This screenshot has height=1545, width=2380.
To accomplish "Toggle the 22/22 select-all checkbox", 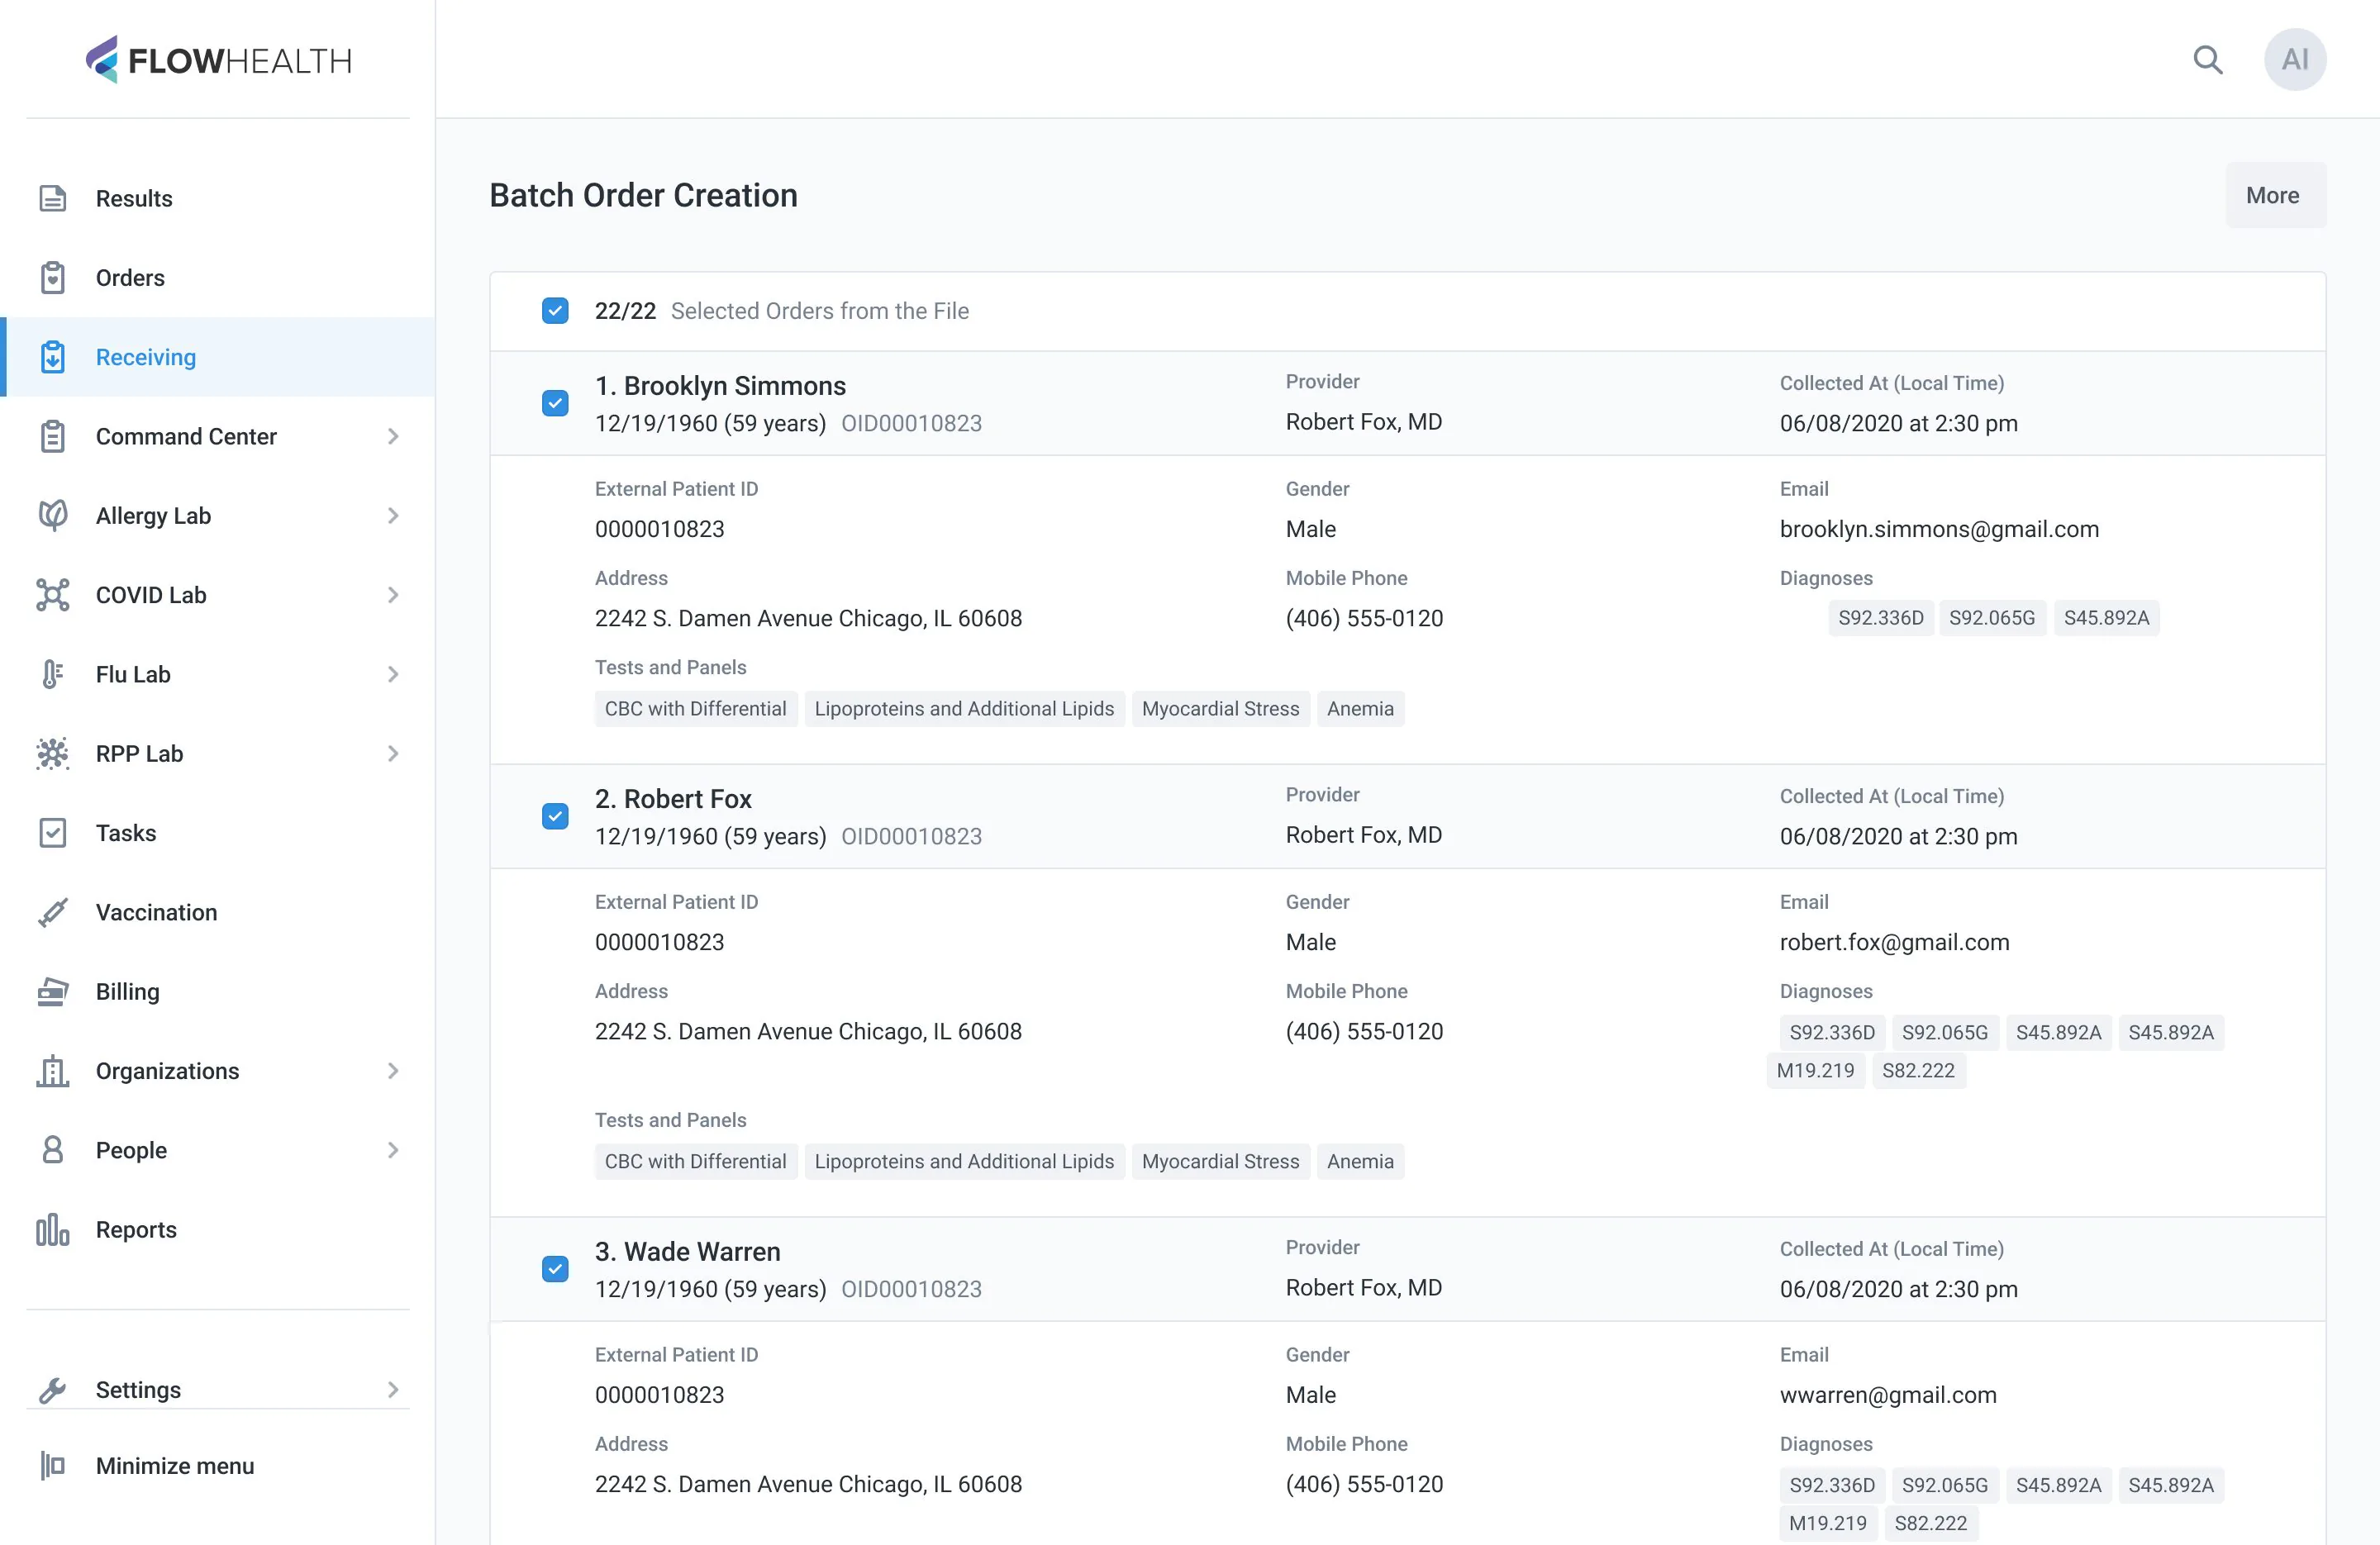I will coord(555,310).
